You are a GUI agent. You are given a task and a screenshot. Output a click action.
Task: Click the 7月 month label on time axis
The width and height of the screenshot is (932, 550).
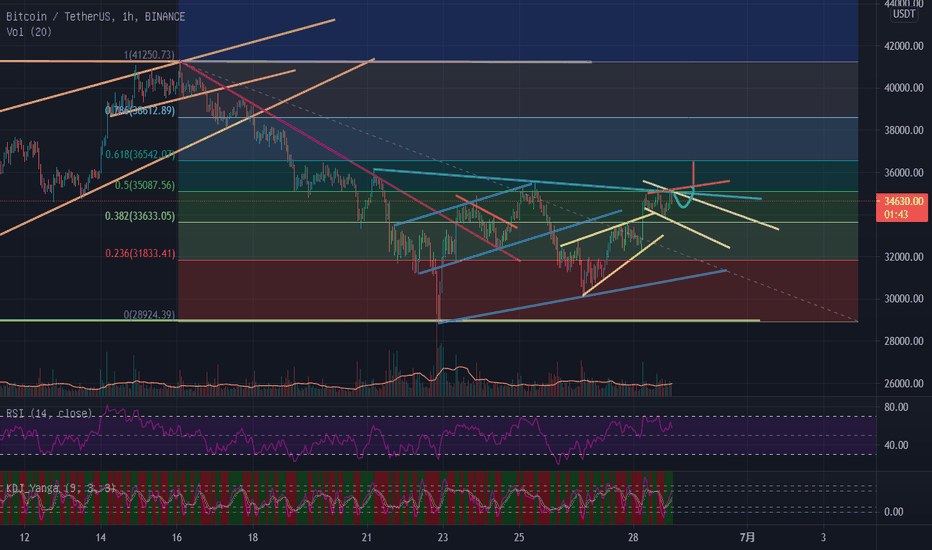point(748,538)
